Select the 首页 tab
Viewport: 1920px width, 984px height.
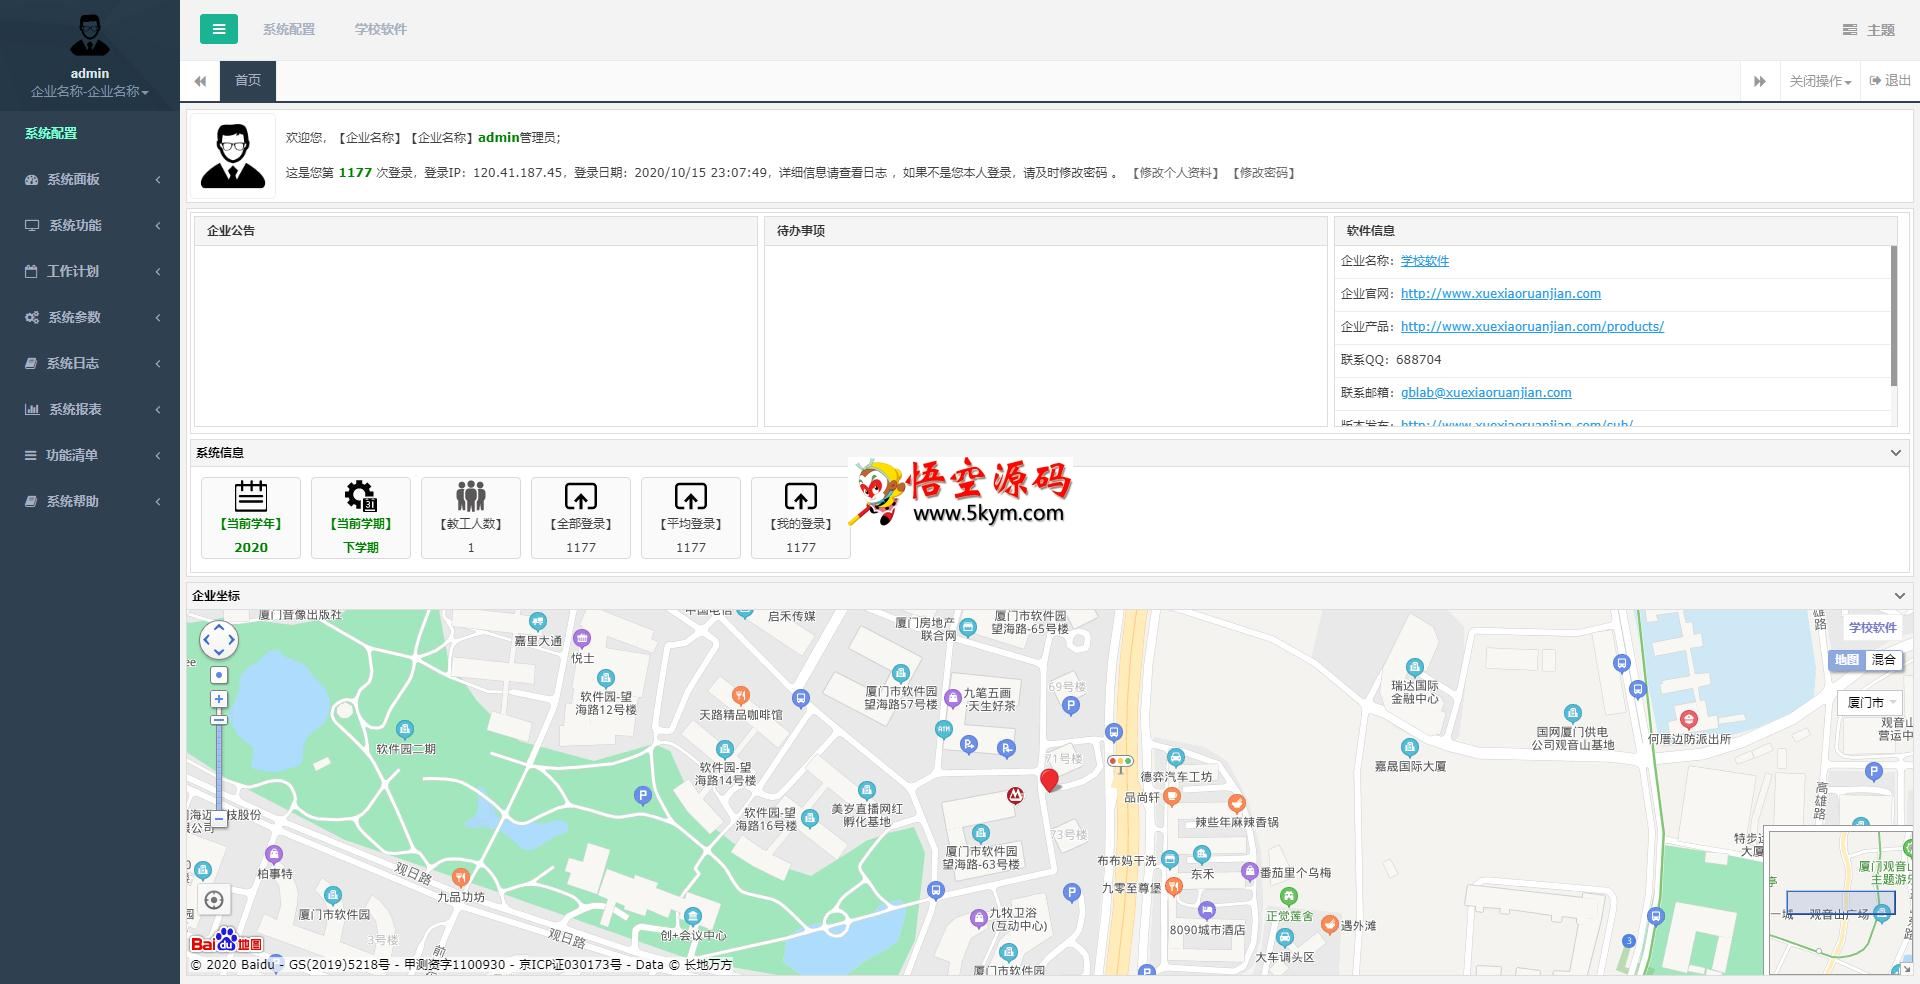click(x=248, y=81)
